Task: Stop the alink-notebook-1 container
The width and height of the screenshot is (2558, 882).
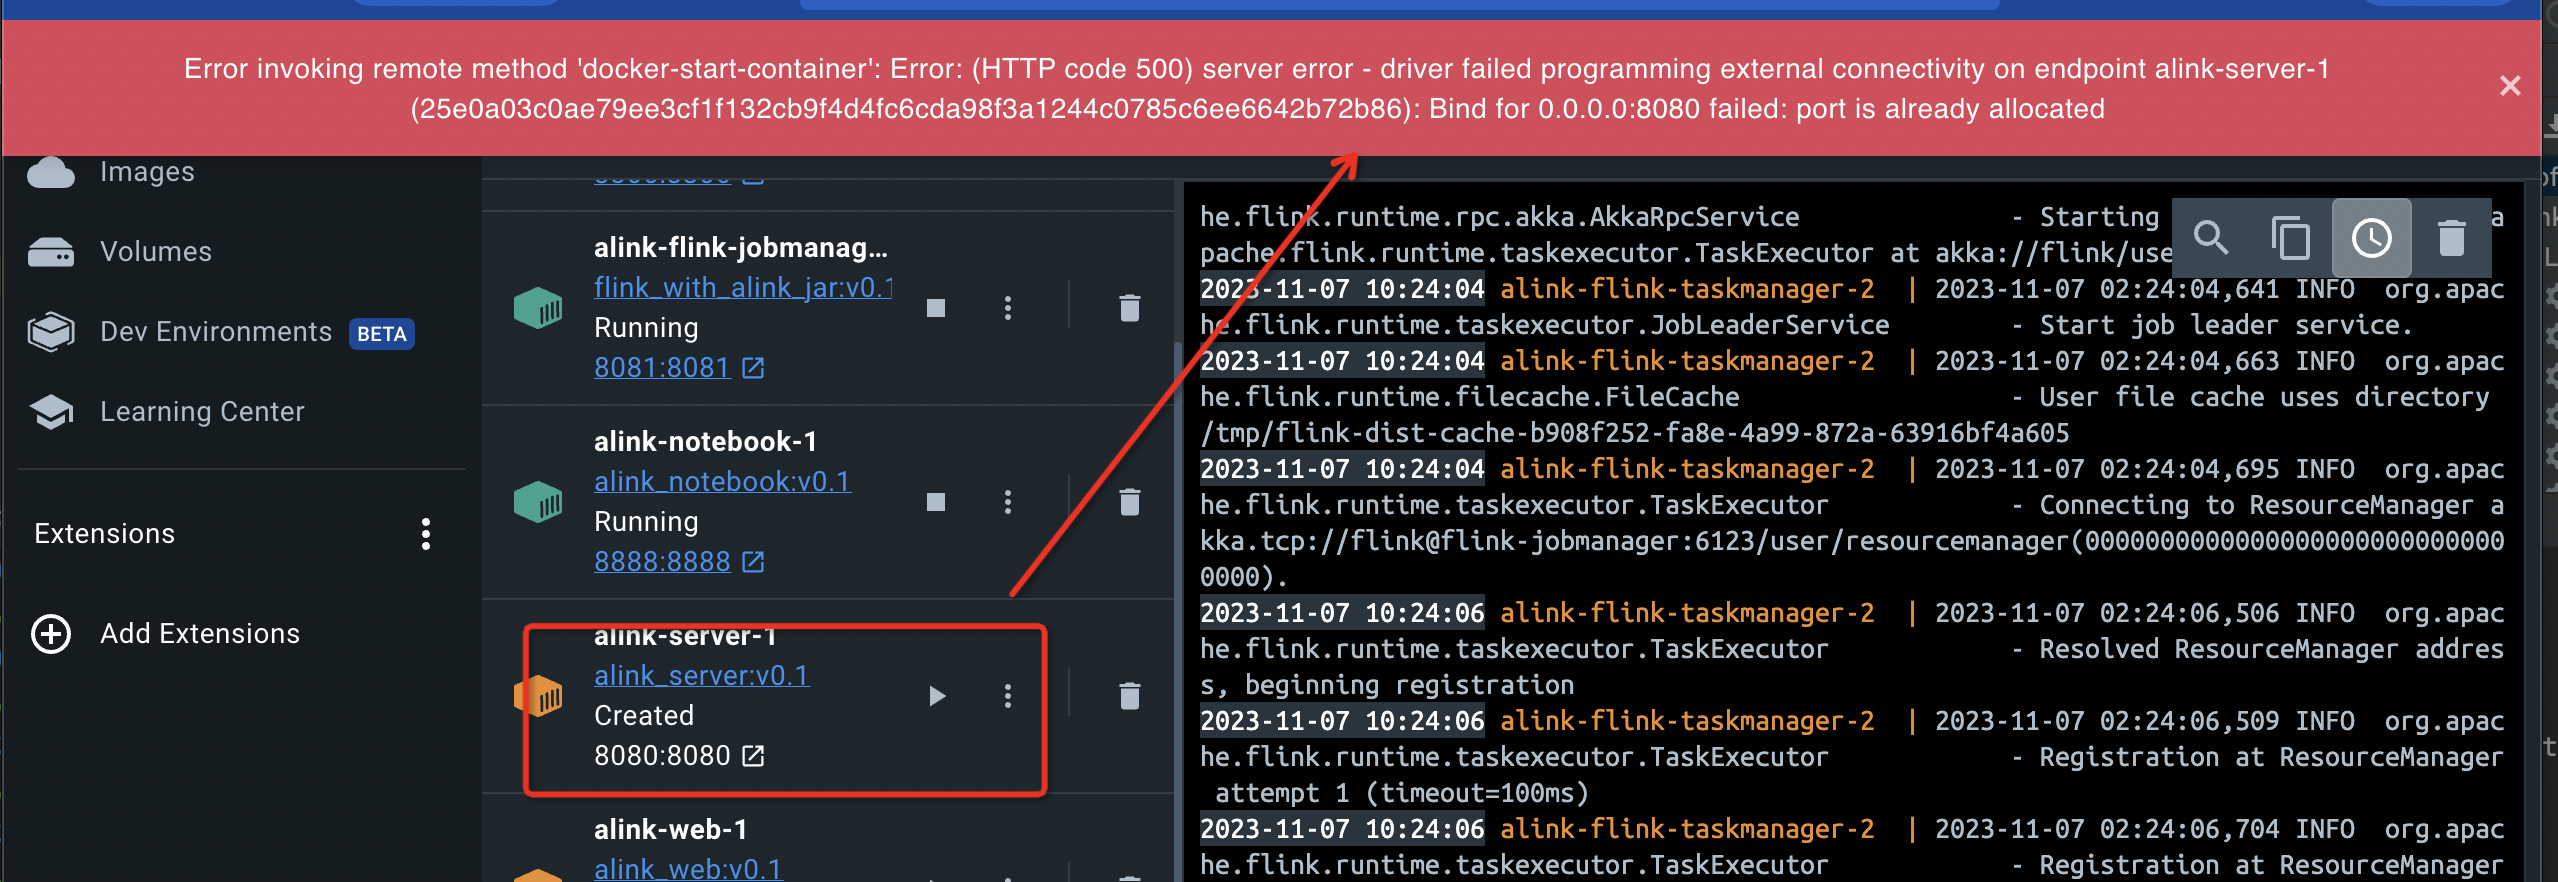Action: point(936,502)
